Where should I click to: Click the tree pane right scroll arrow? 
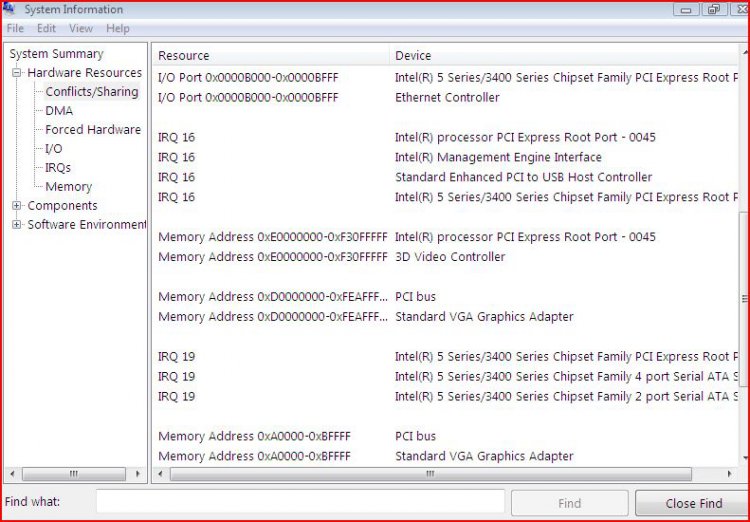coord(138,474)
